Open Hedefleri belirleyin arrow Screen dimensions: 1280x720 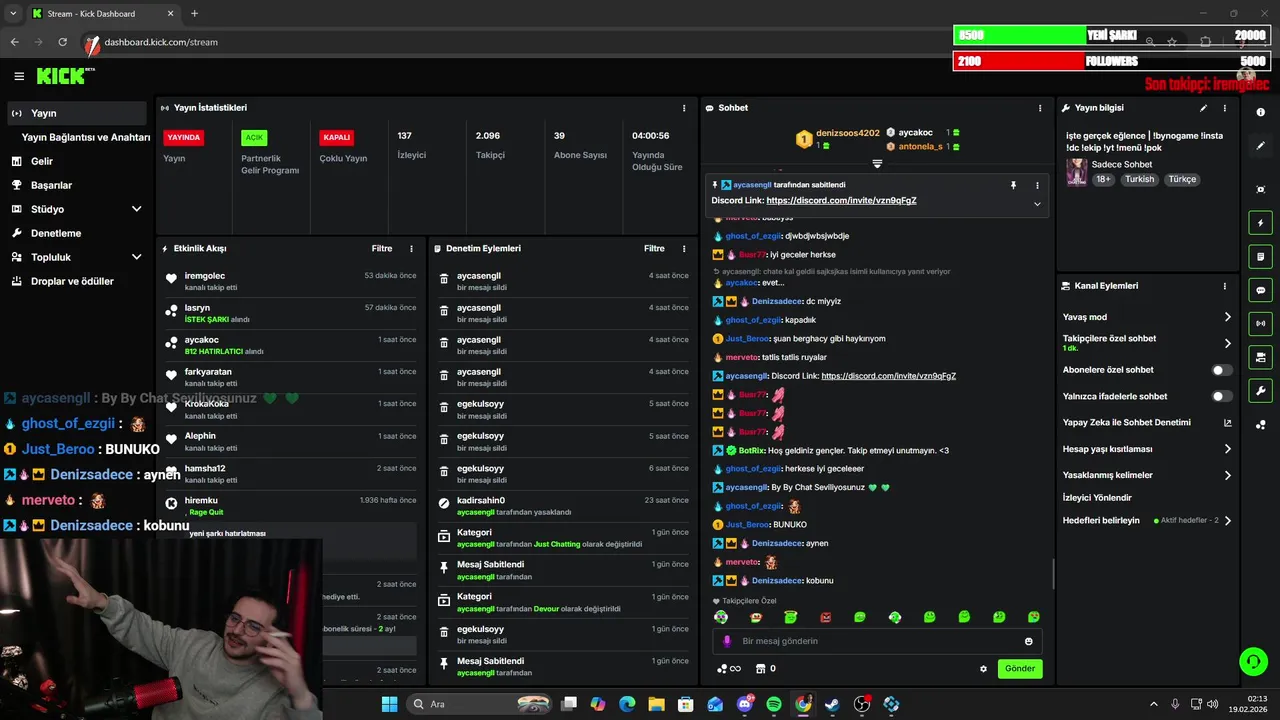(1228, 520)
